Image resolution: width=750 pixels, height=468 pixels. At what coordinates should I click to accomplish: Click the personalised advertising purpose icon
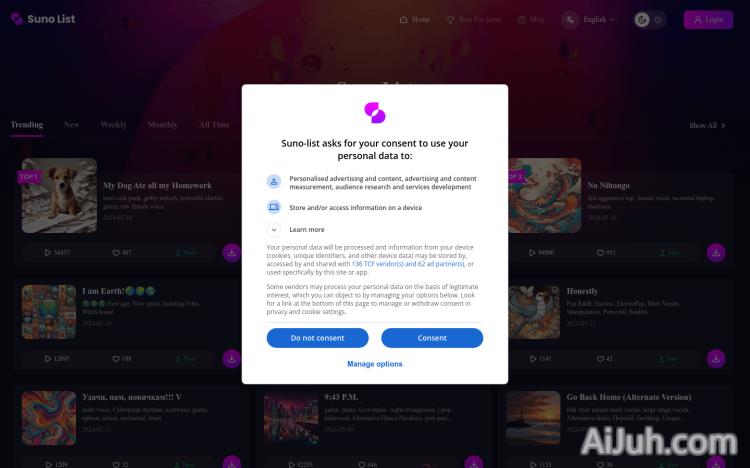(274, 182)
